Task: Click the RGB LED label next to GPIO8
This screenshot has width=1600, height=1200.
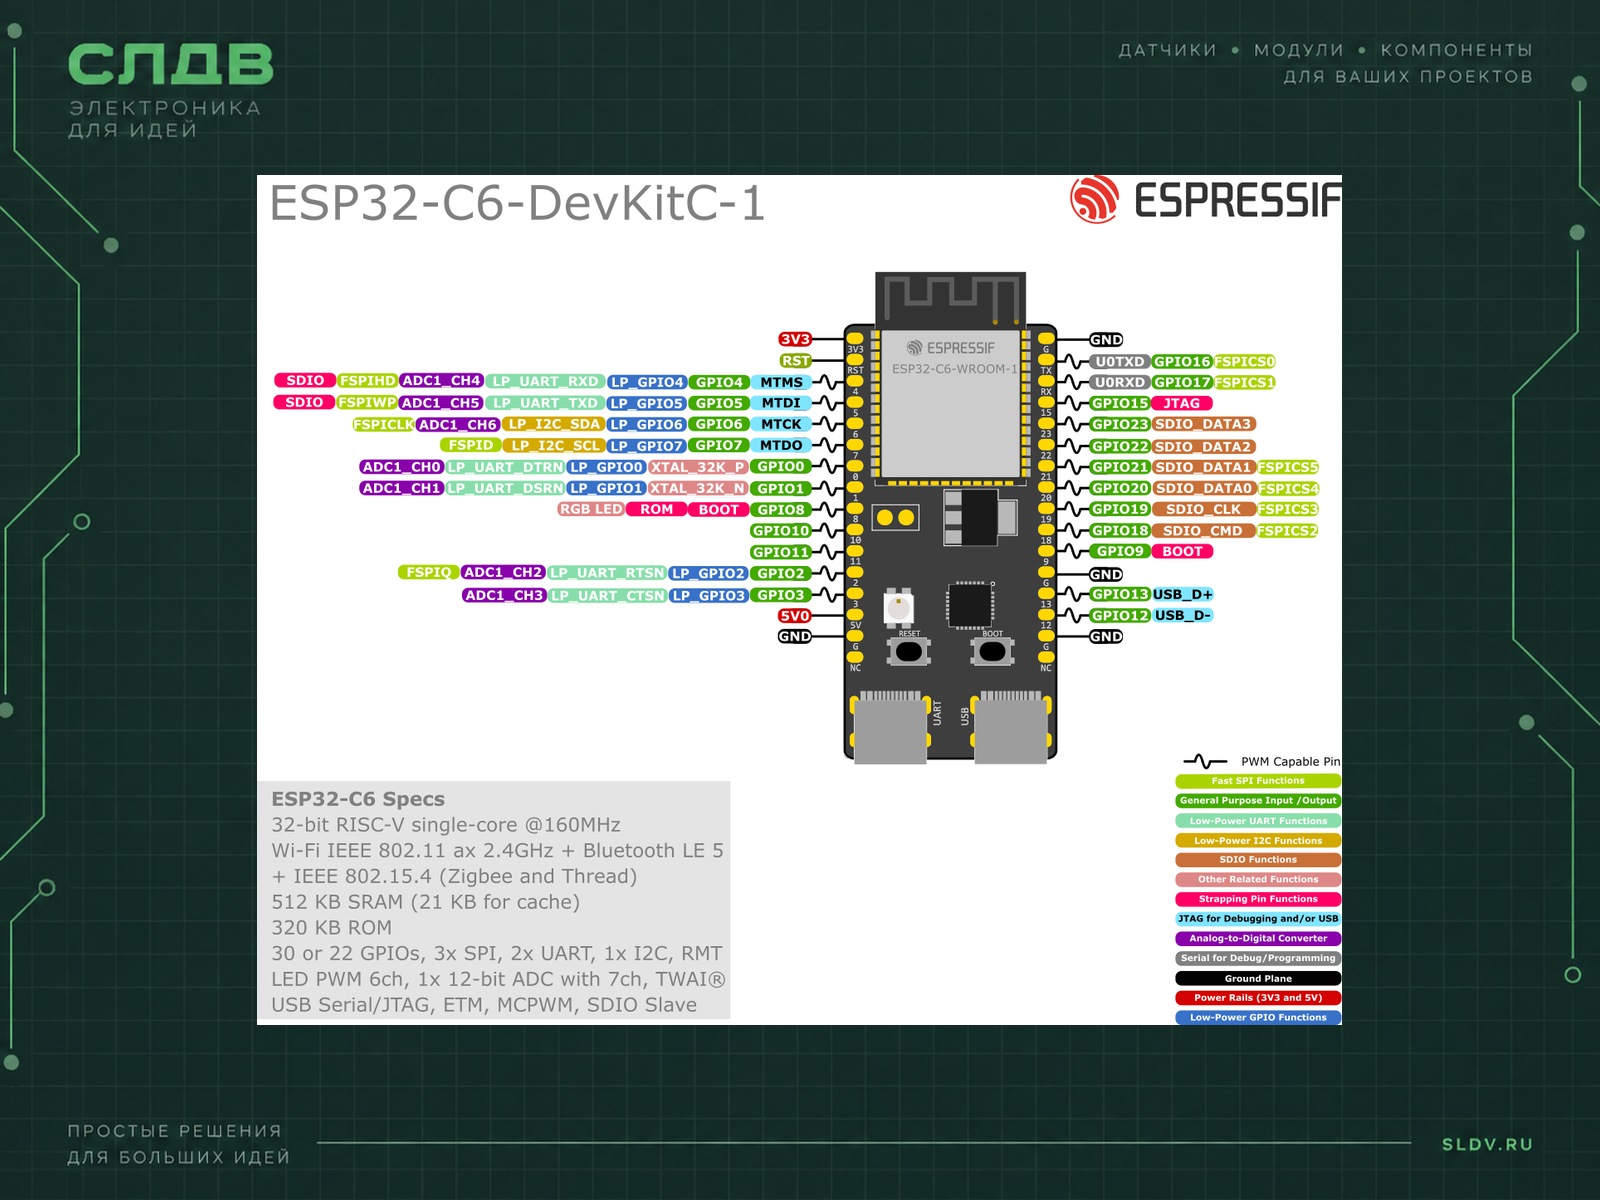Action: point(591,509)
